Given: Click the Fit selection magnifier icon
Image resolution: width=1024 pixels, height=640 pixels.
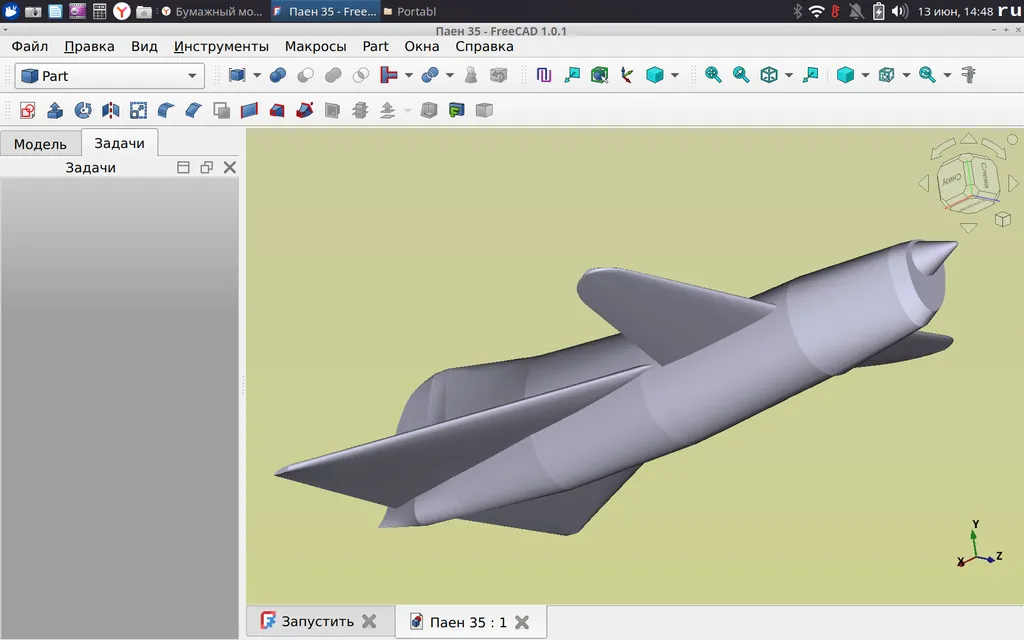Looking at the screenshot, I should pyautogui.click(x=741, y=75).
